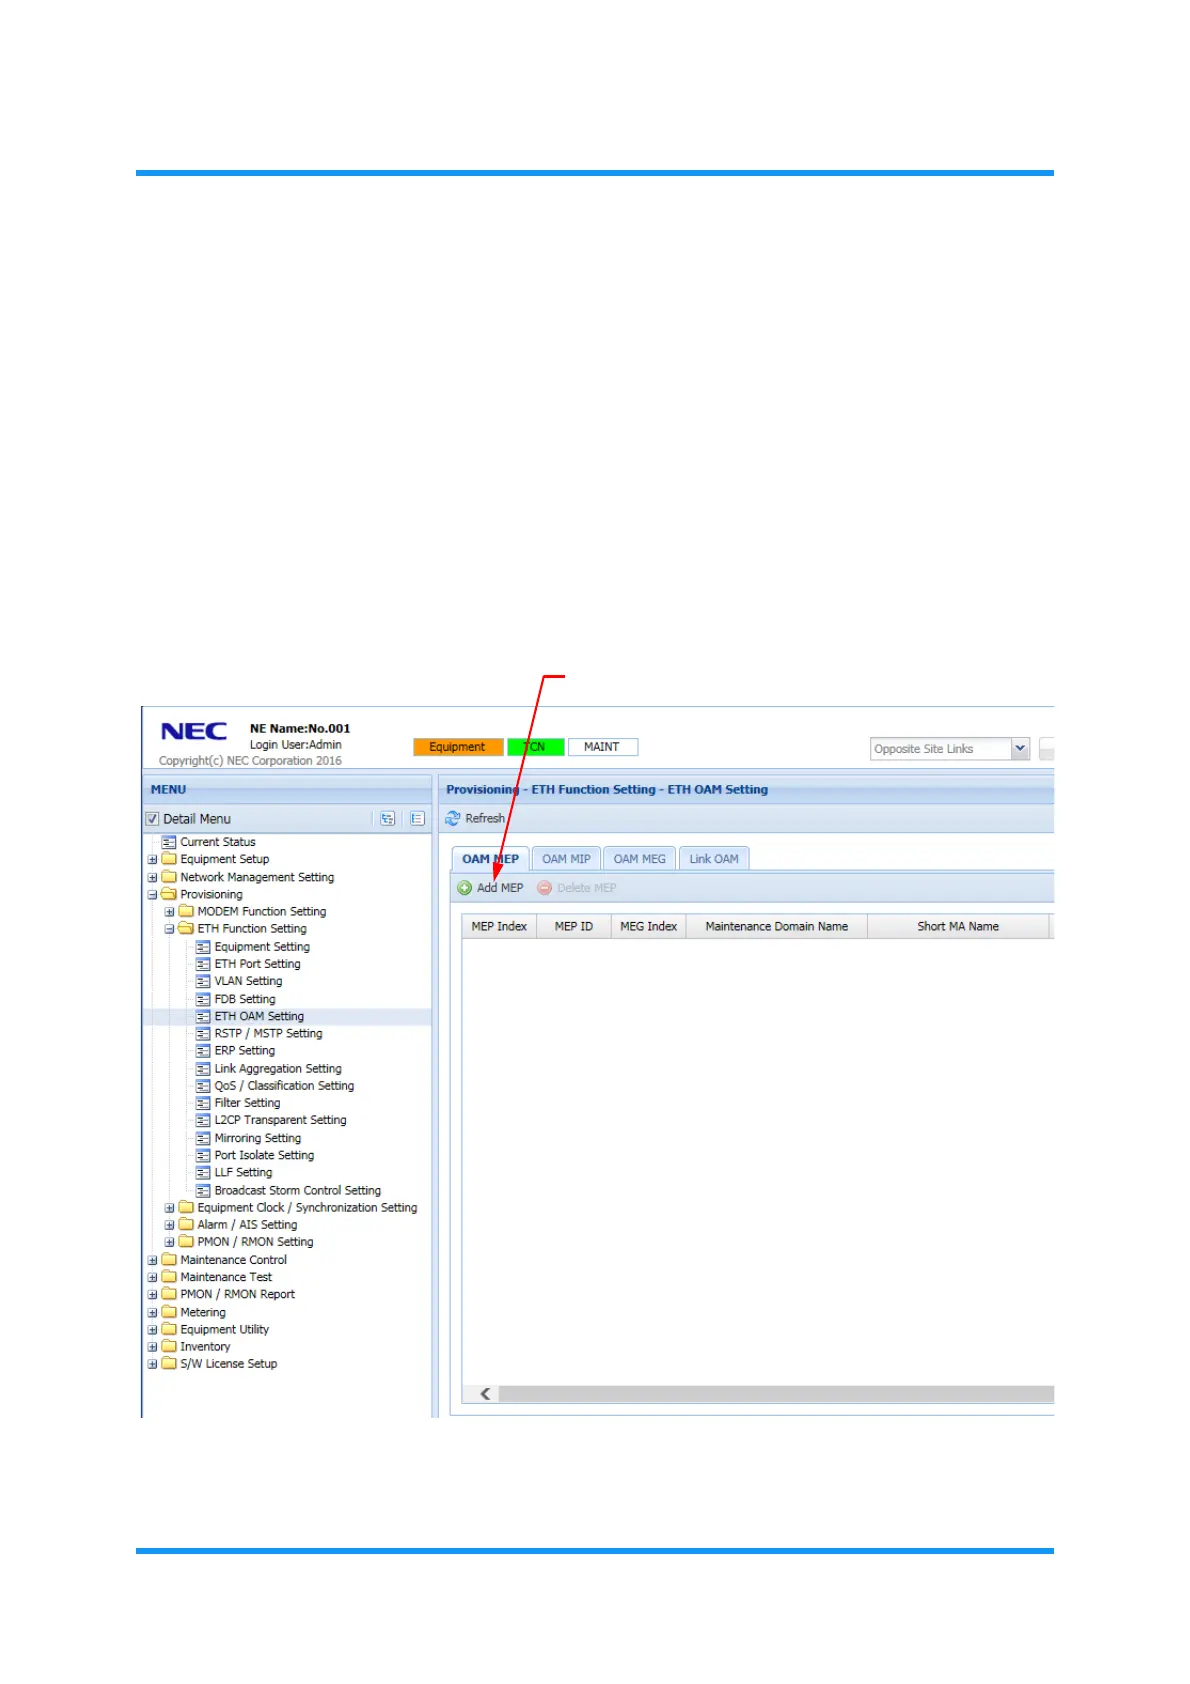This screenshot has width=1190, height=1684.
Task: Open Link Aggregation Setting tree item
Action: coord(278,1069)
